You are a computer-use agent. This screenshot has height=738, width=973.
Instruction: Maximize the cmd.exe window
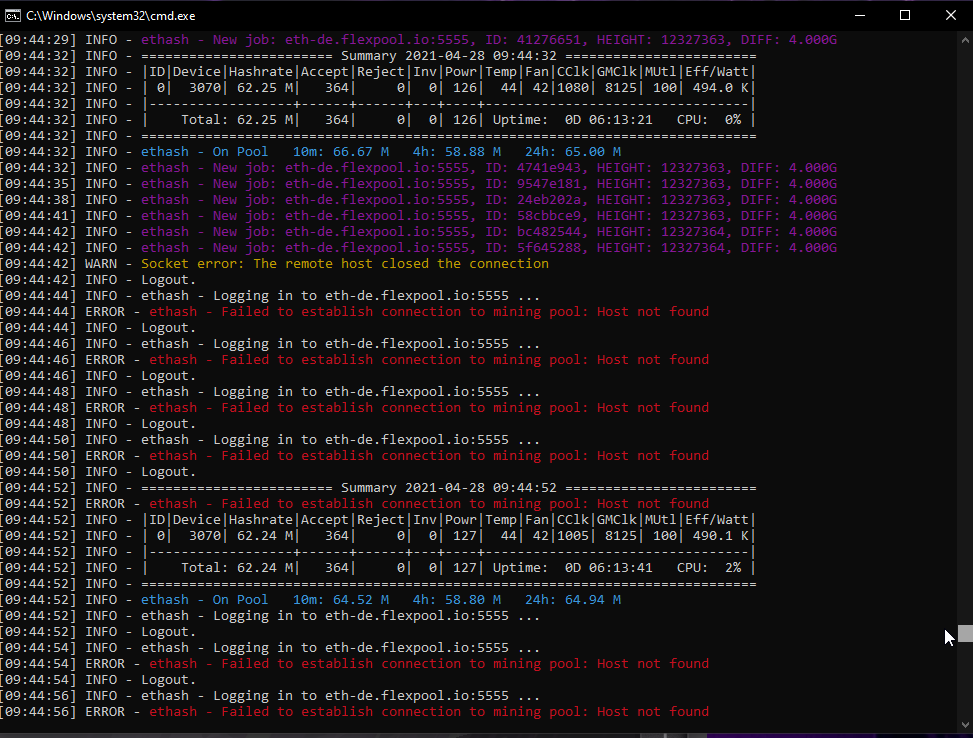[x=905, y=16]
